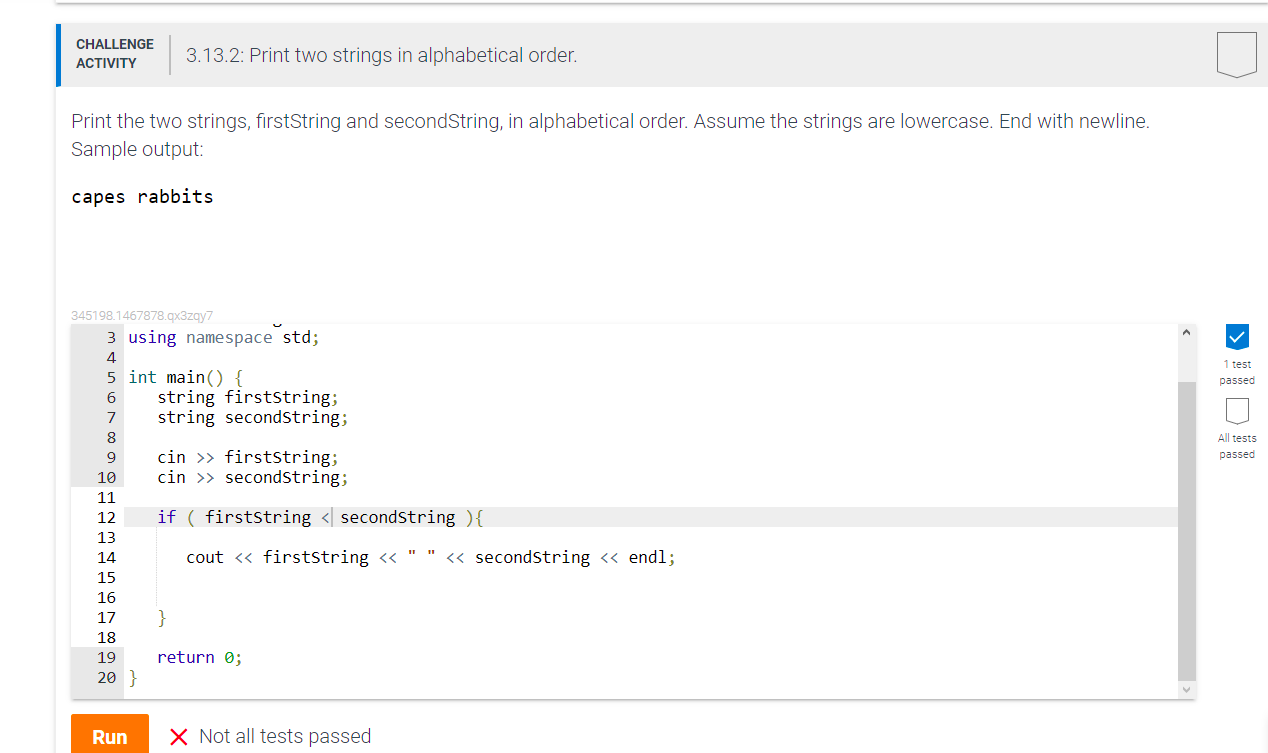Click line number 19 in gutter

tap(106, 657)
